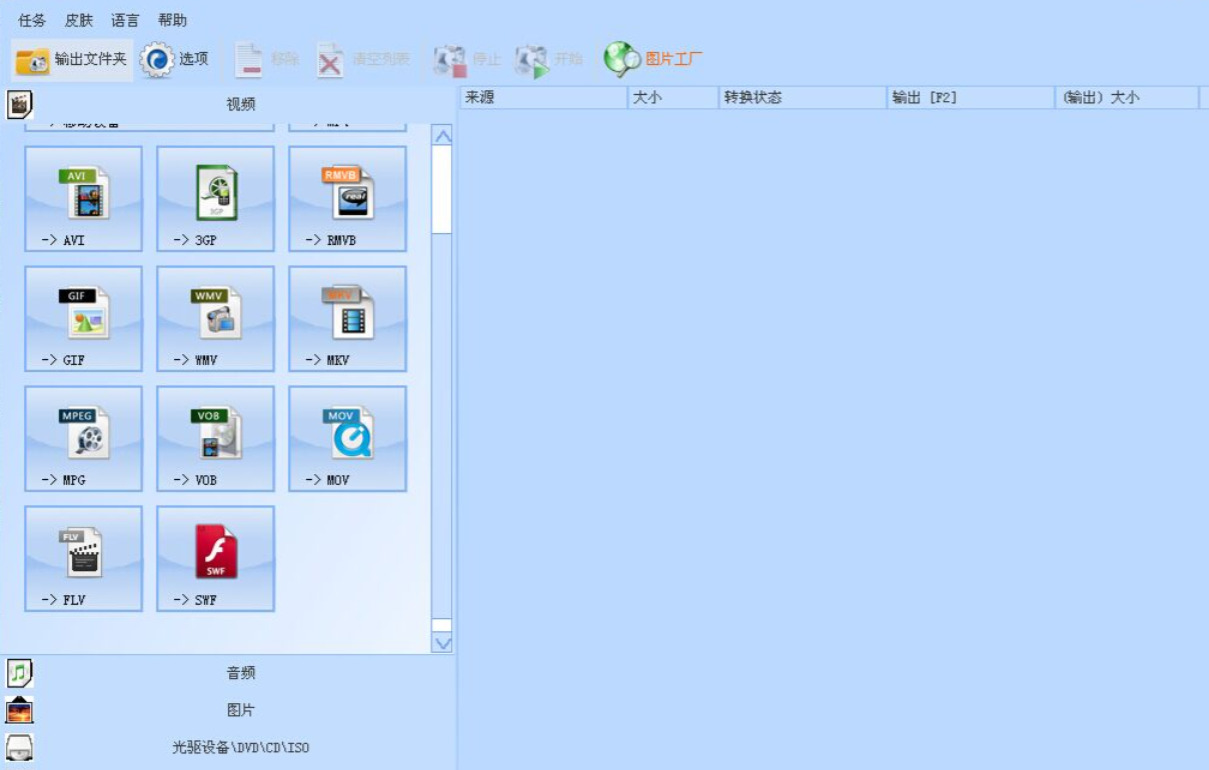Select the MKV format icon
Screen dimensions: 1209x770
click(348, 319)
